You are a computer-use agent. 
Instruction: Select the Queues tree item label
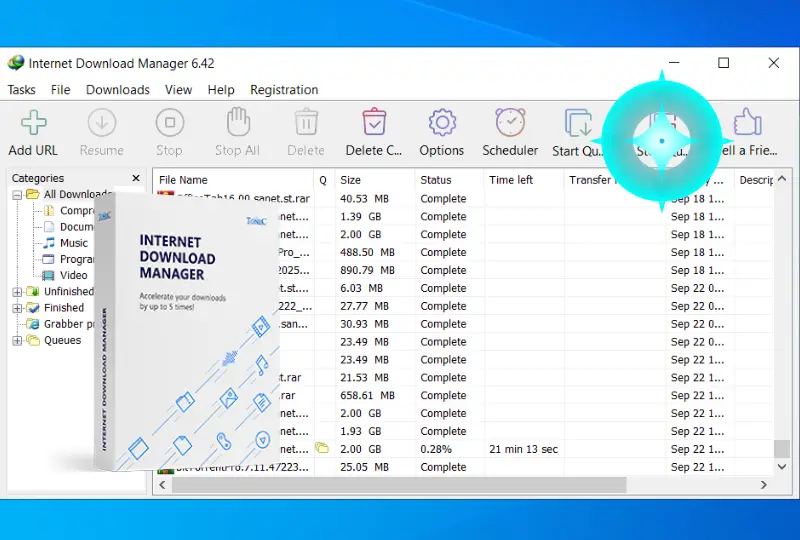pos(62,340)
